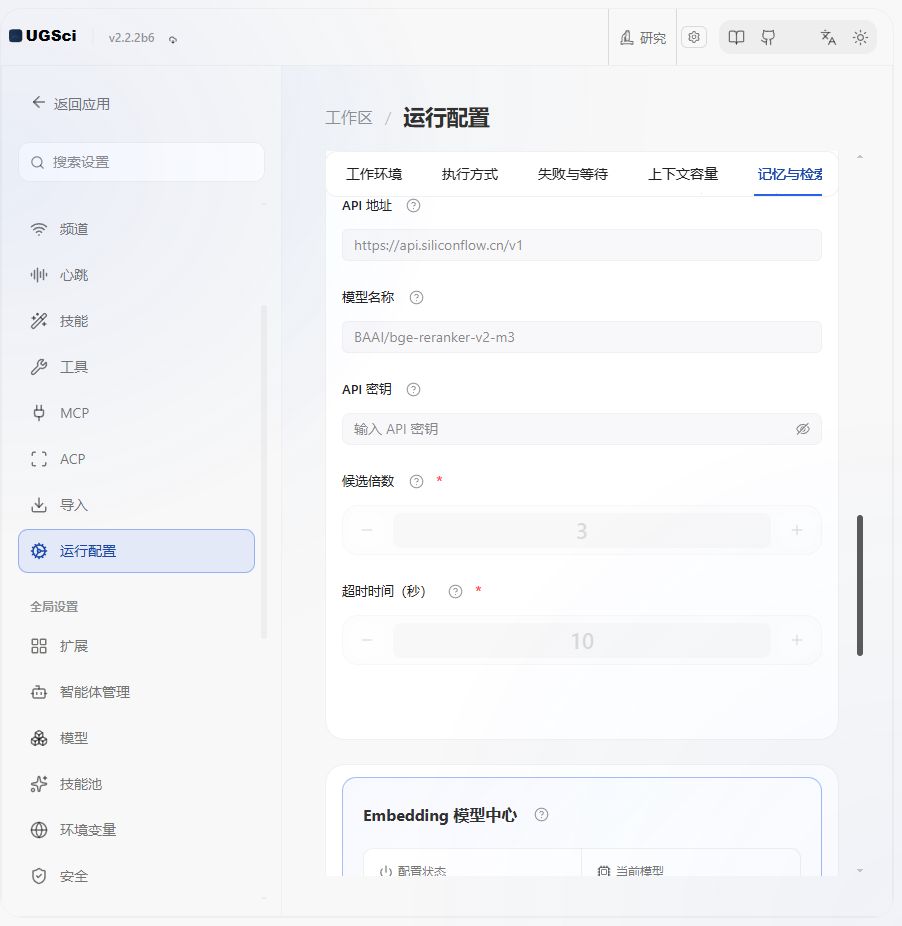Click the scroll-up arrow of content pane

(x=860, y=156)
